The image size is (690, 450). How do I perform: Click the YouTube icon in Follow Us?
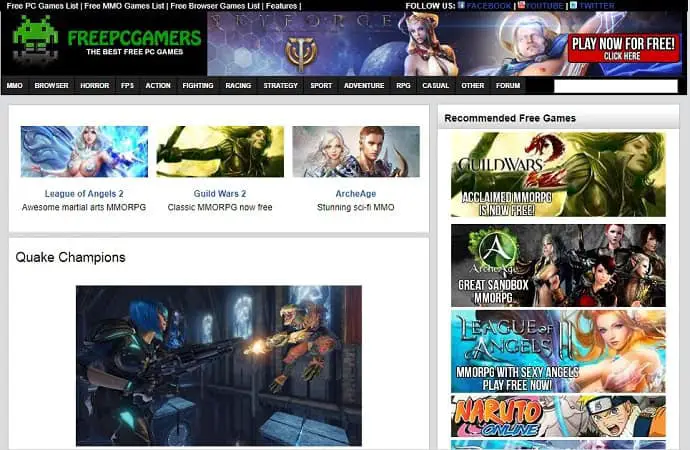click(x=521, y=5)
